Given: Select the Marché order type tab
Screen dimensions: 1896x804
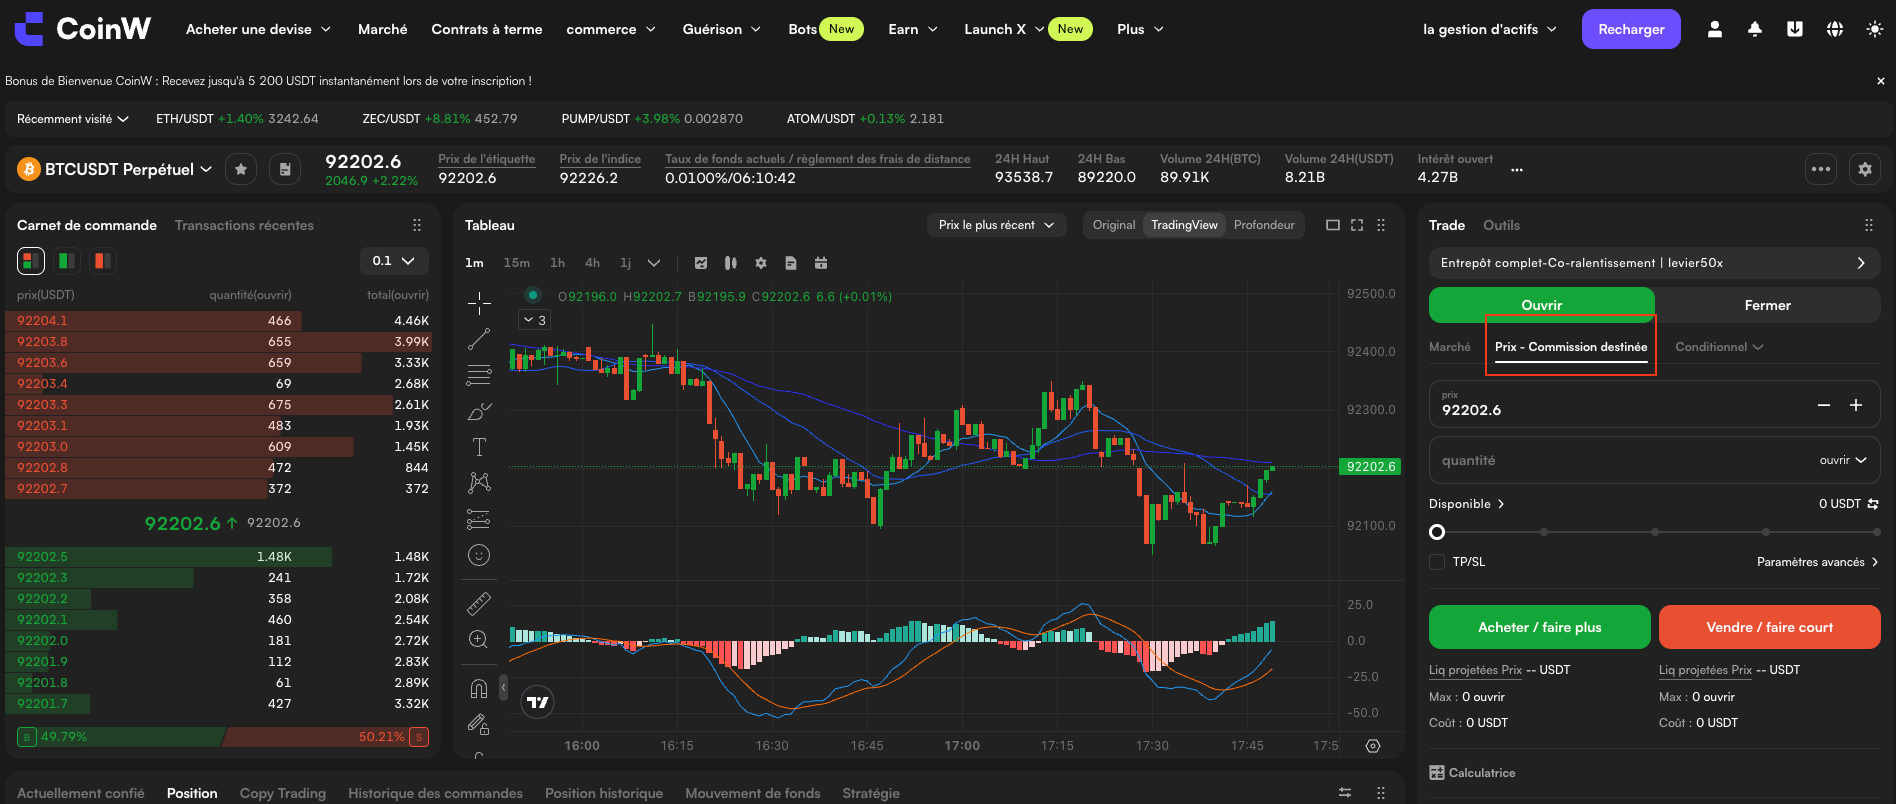Looking at the screenshot, I should point(1450,347).
